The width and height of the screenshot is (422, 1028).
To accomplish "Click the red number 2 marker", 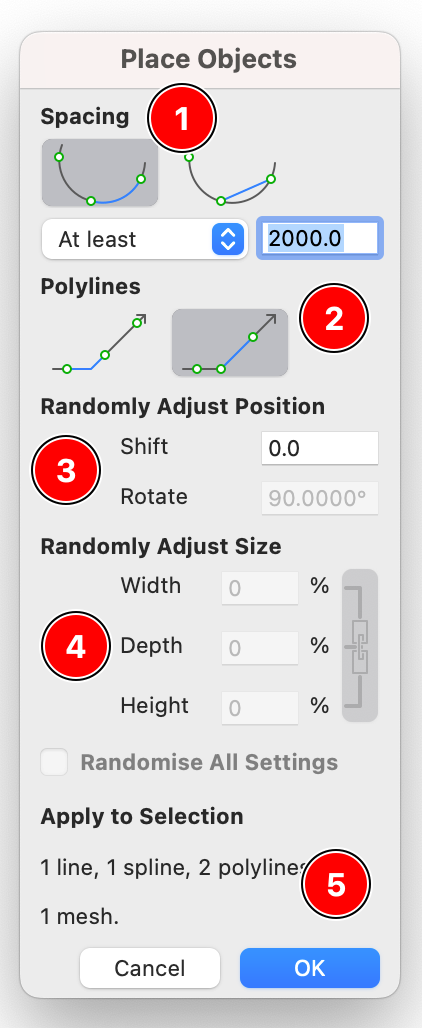I will (x=334, y=319).
